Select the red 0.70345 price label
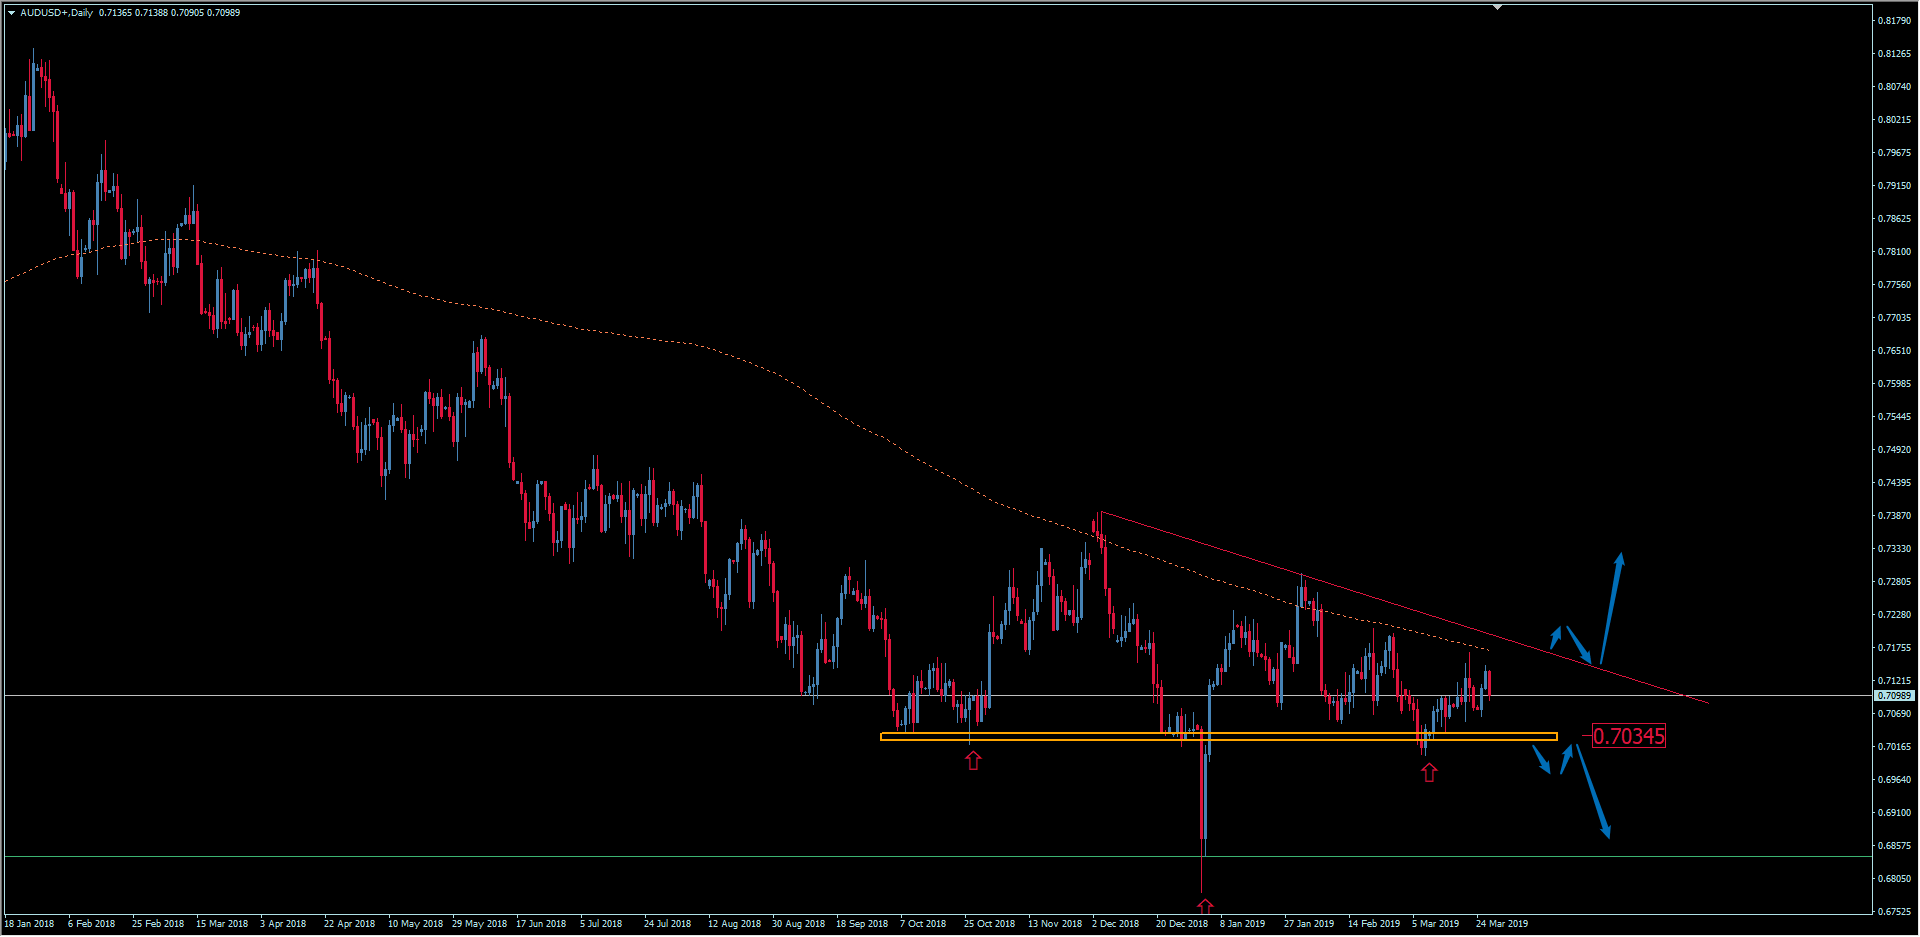The width and height of the screenshot is (1920, 937). [1628, 737]
